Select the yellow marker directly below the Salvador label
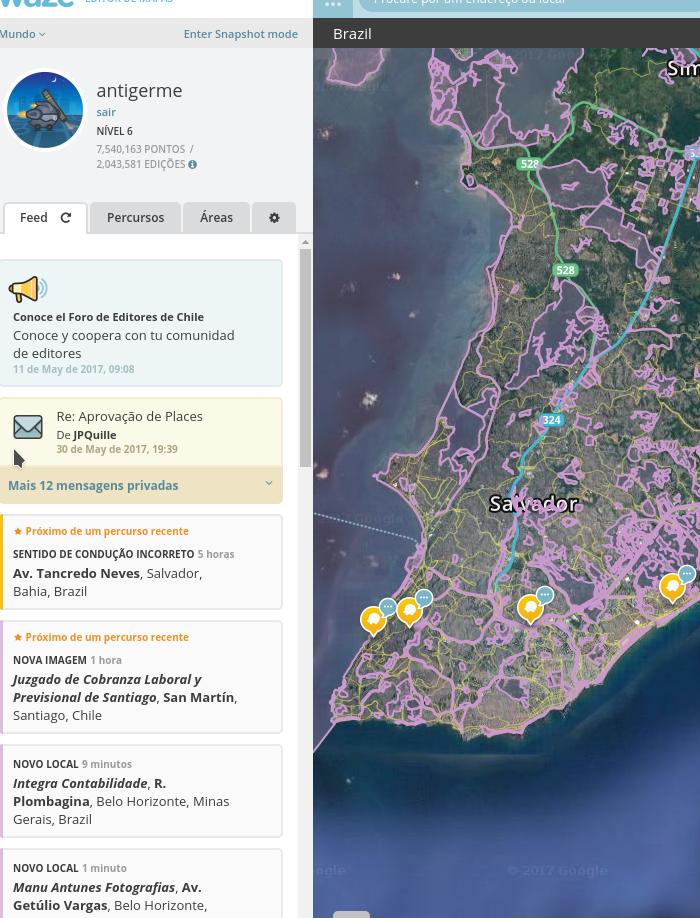The width and height of the screenshot is (700, 918). pyautogui.click(x=530, y=607)
